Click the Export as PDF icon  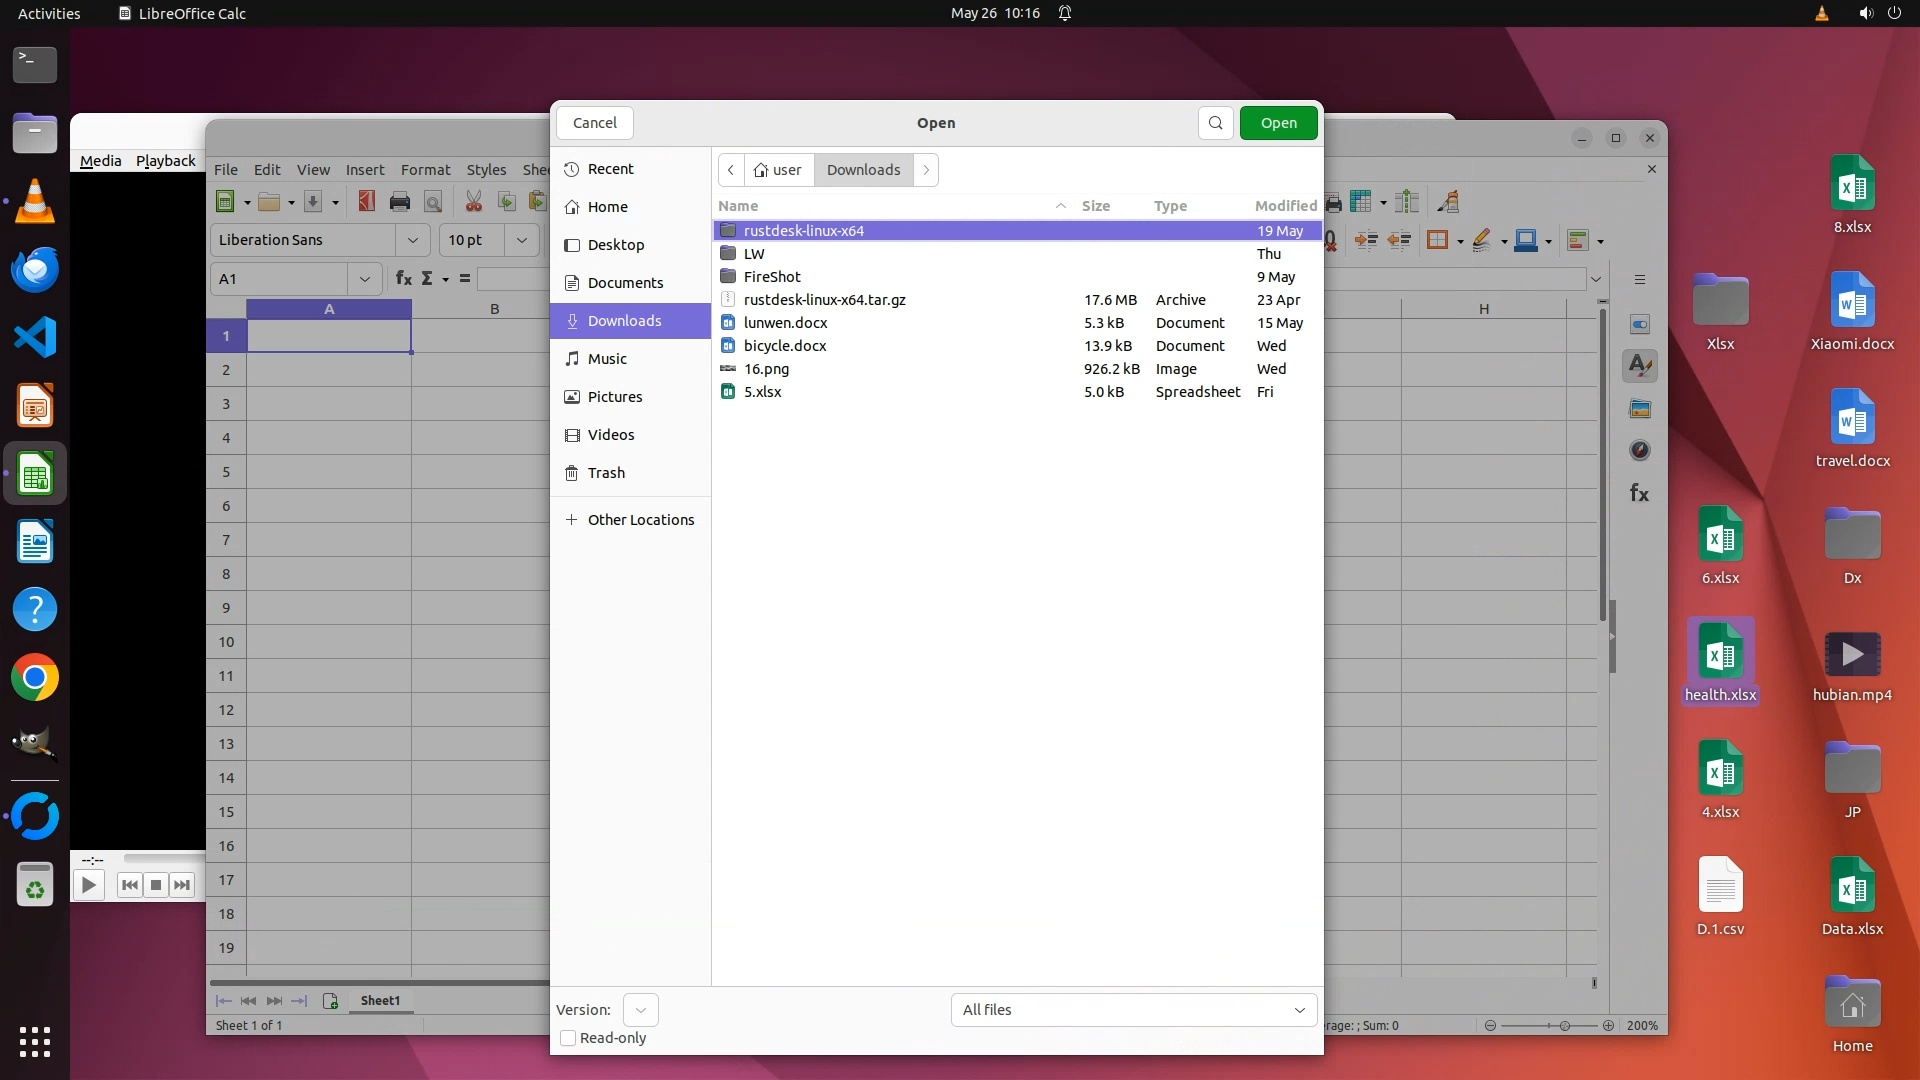(366, 202)
